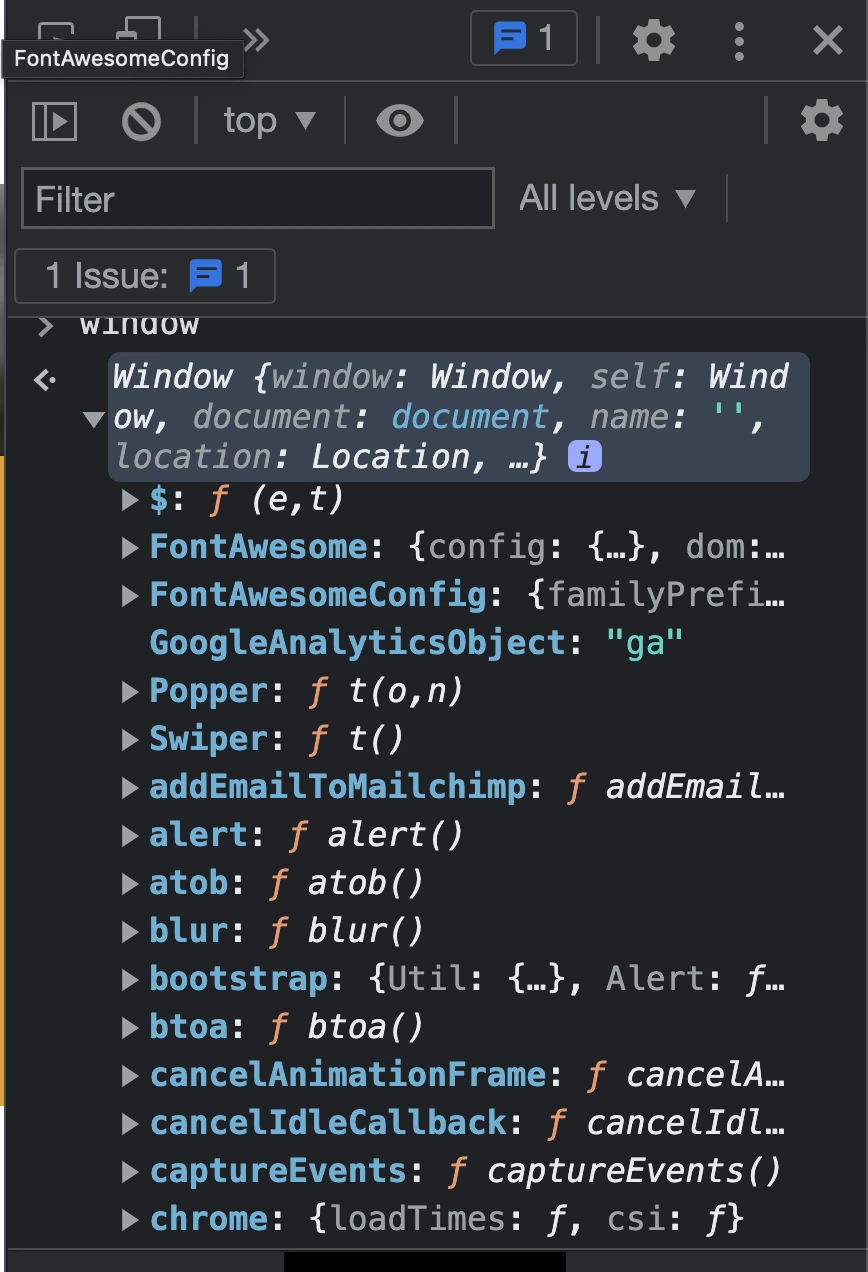Select GoogleAnalyticsObject "ga" row
Screen dimensions: 868x1272
pyautogui.click(x=416, y=643)
